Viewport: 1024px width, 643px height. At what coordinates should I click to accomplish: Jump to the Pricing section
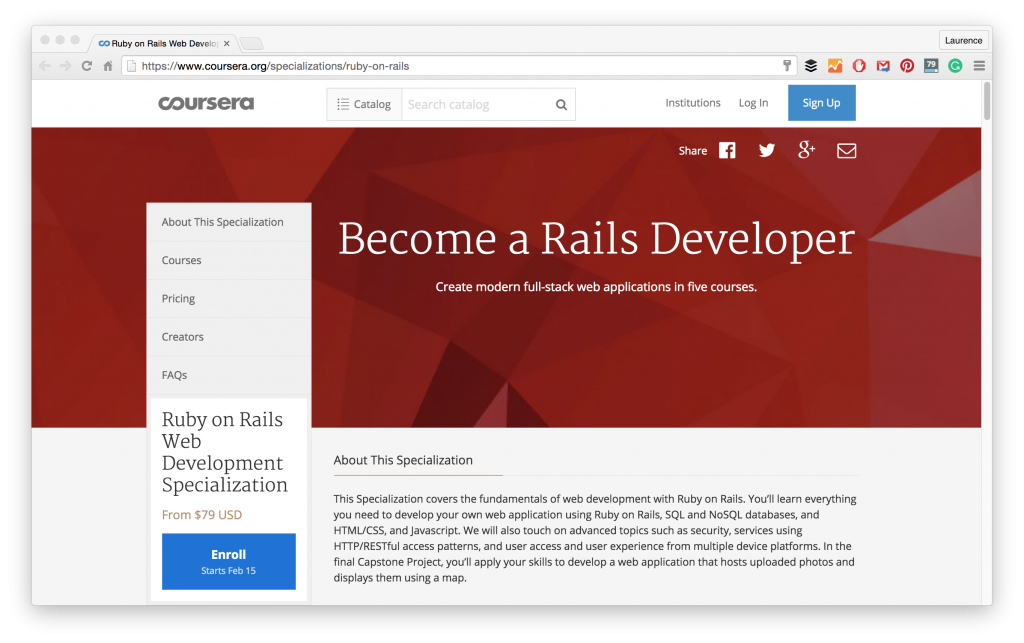click(229, 298)
